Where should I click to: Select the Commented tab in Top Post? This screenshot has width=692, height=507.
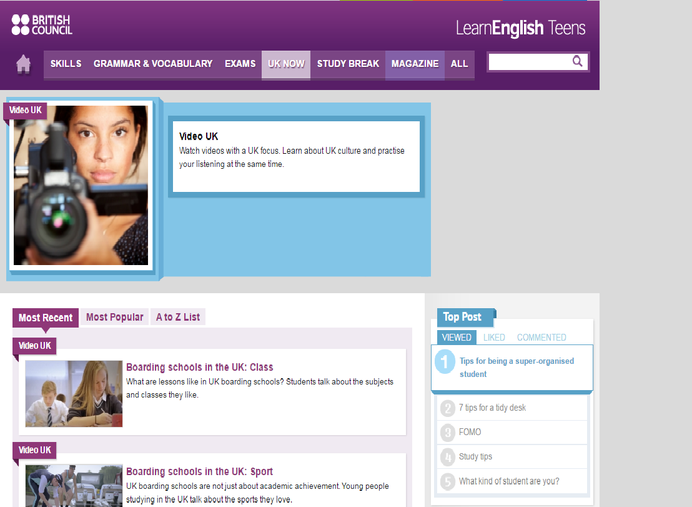coord(542,338)
